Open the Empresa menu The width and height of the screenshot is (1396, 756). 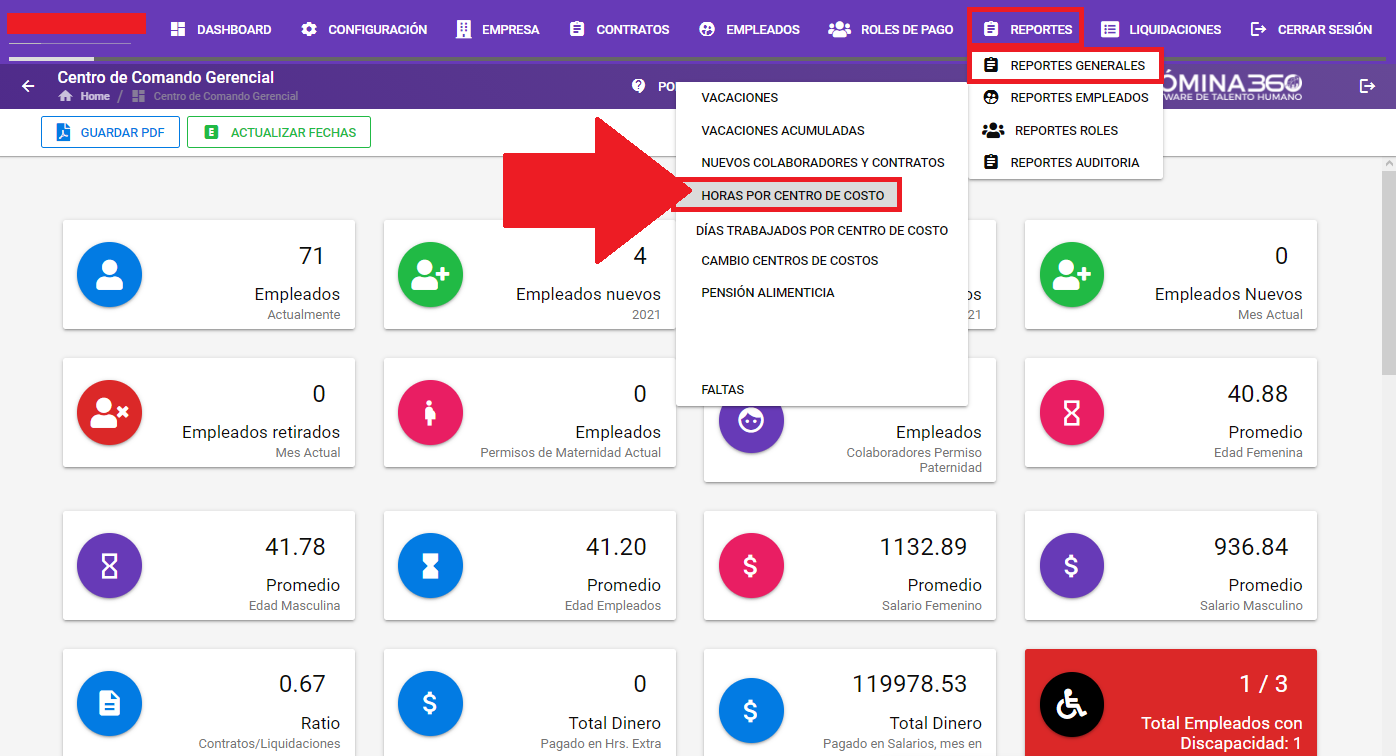pyautogui.click(x=497, y=29)
